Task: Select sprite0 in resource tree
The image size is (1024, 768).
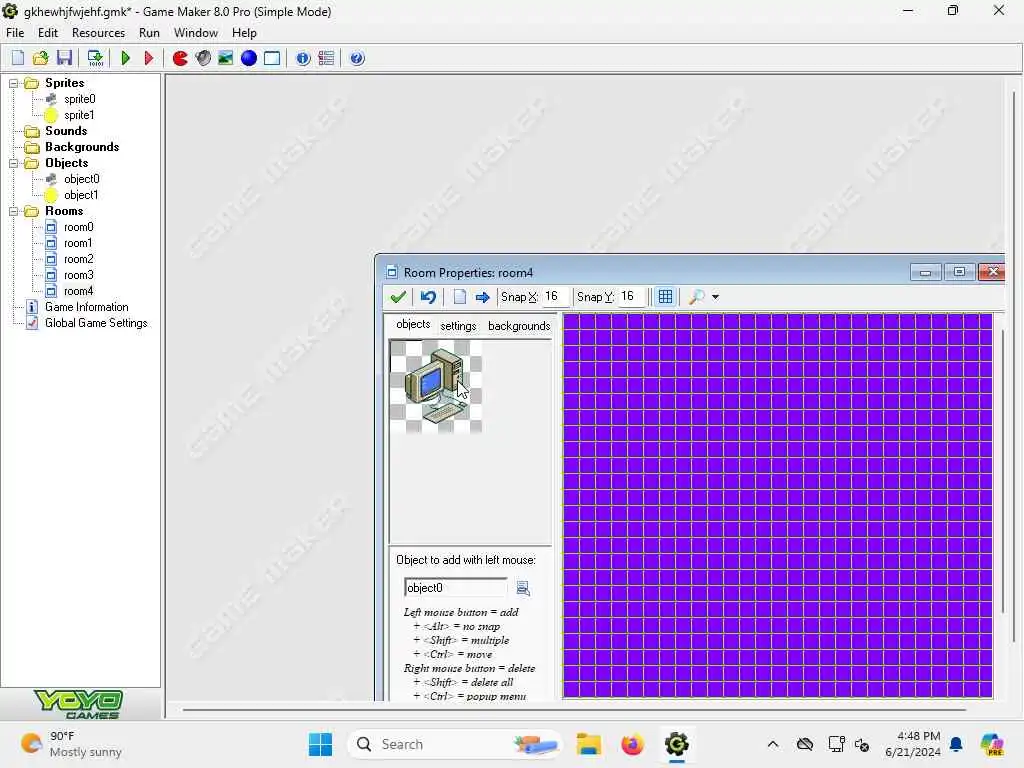Action: click(x=80, y=99)
